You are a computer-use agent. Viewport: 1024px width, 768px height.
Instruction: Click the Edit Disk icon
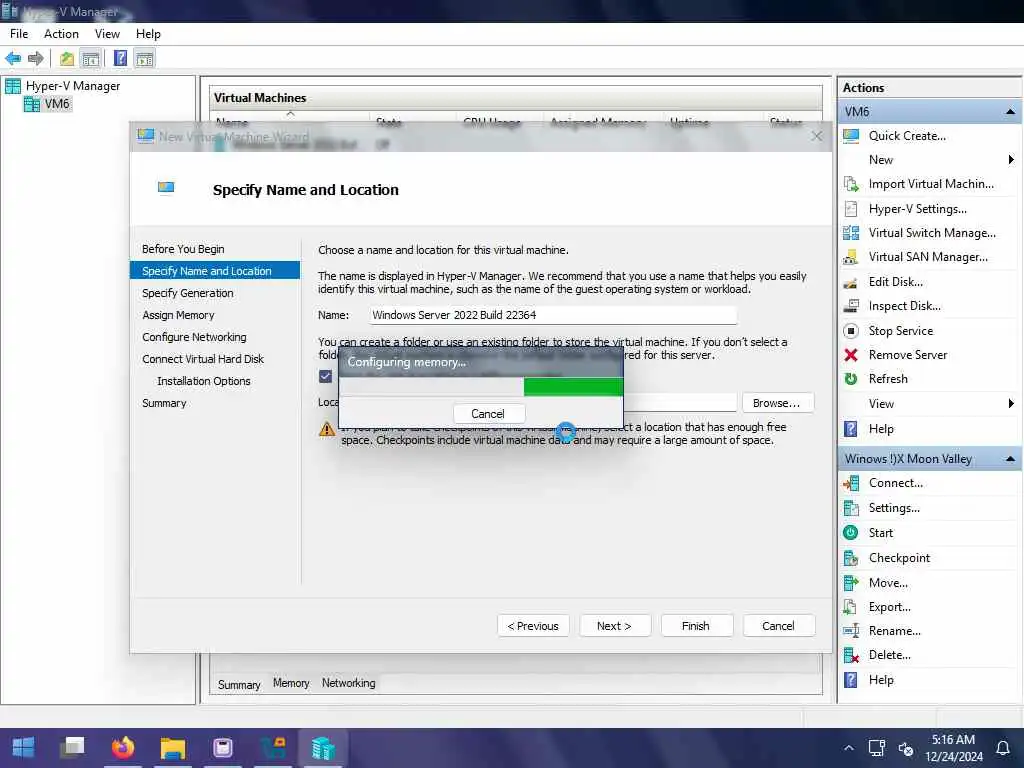point(851,282)
